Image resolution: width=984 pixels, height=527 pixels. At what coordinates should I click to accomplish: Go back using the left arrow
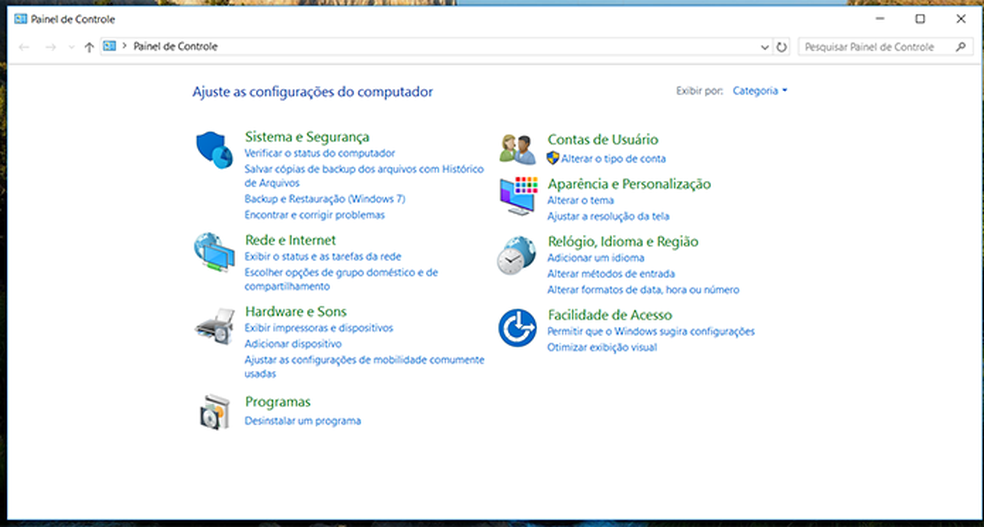(x=24, y=47)
